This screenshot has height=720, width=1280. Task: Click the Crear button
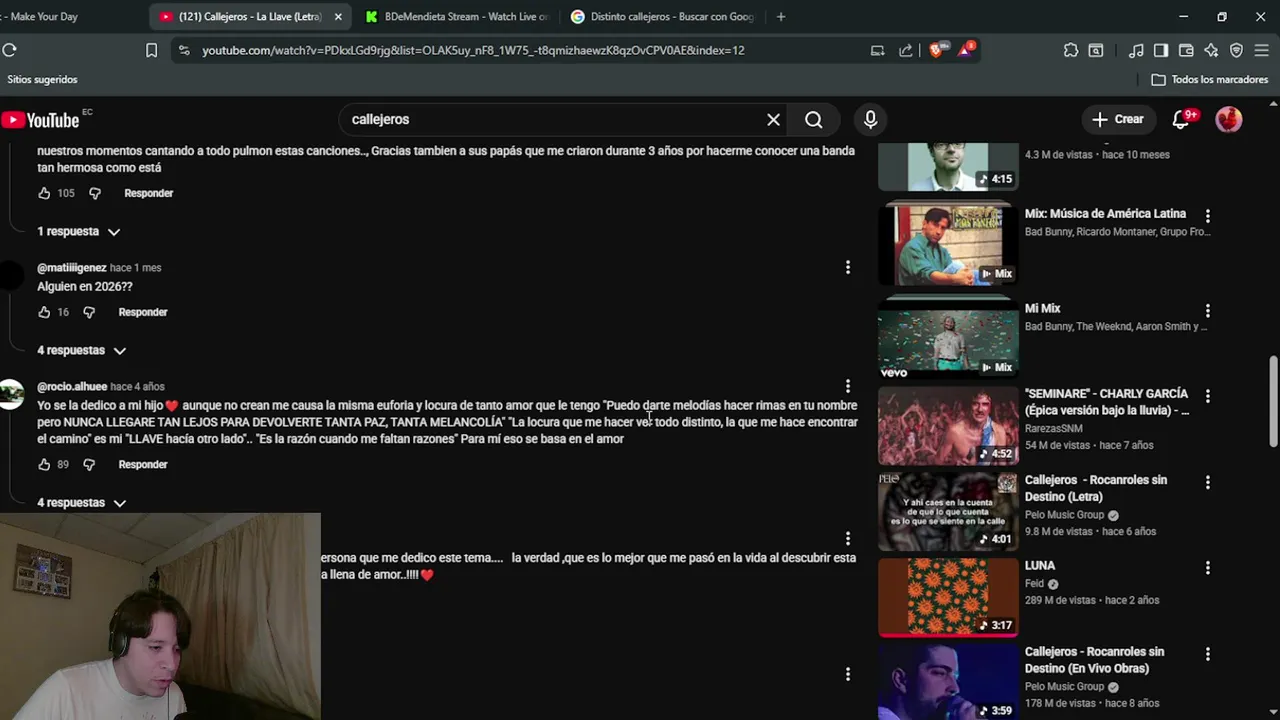tap(1118, 120)
